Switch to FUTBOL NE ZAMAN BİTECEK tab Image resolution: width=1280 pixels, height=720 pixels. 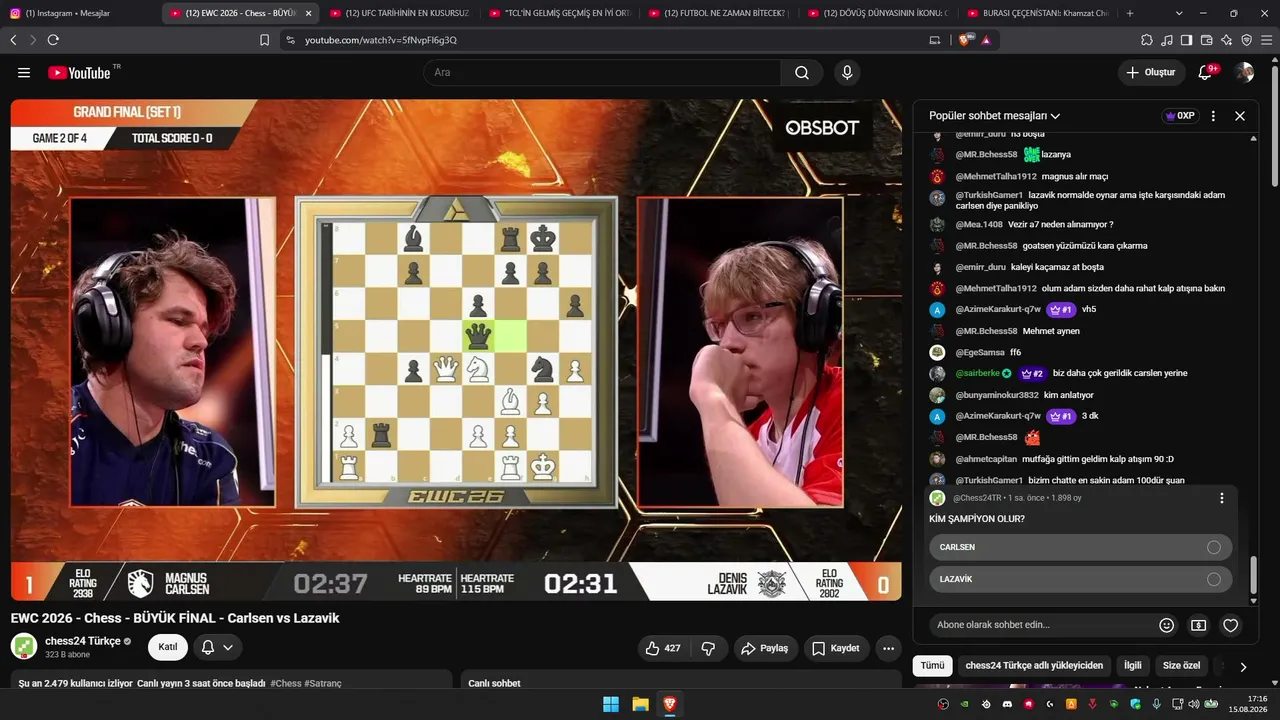[719, 13]
